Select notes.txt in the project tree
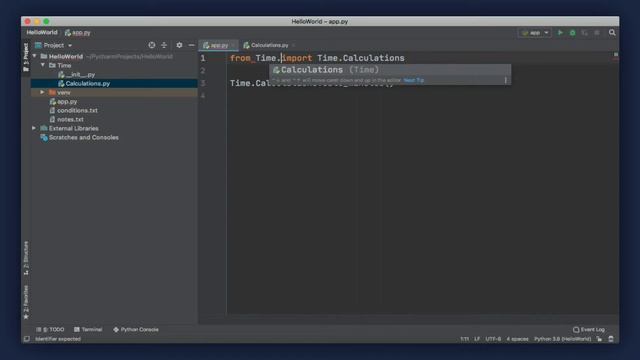This screenshot has width=640, height=360. pyautogui.click(x=67, y=119)
